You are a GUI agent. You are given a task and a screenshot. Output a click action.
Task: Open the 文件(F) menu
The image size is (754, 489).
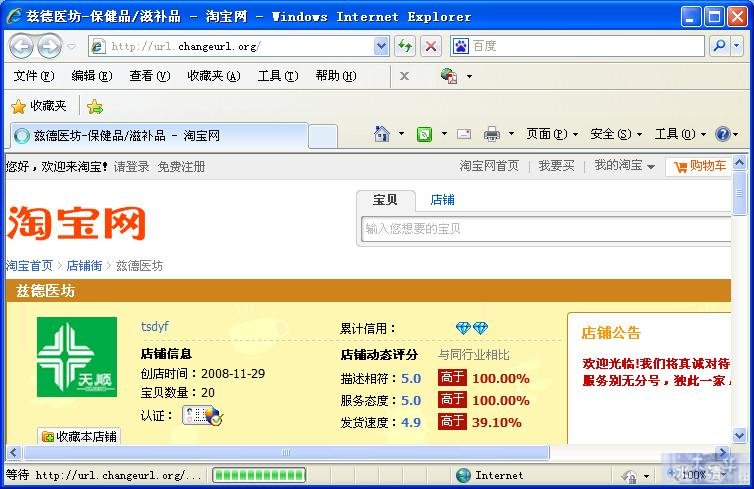click(x=34, y=76)
